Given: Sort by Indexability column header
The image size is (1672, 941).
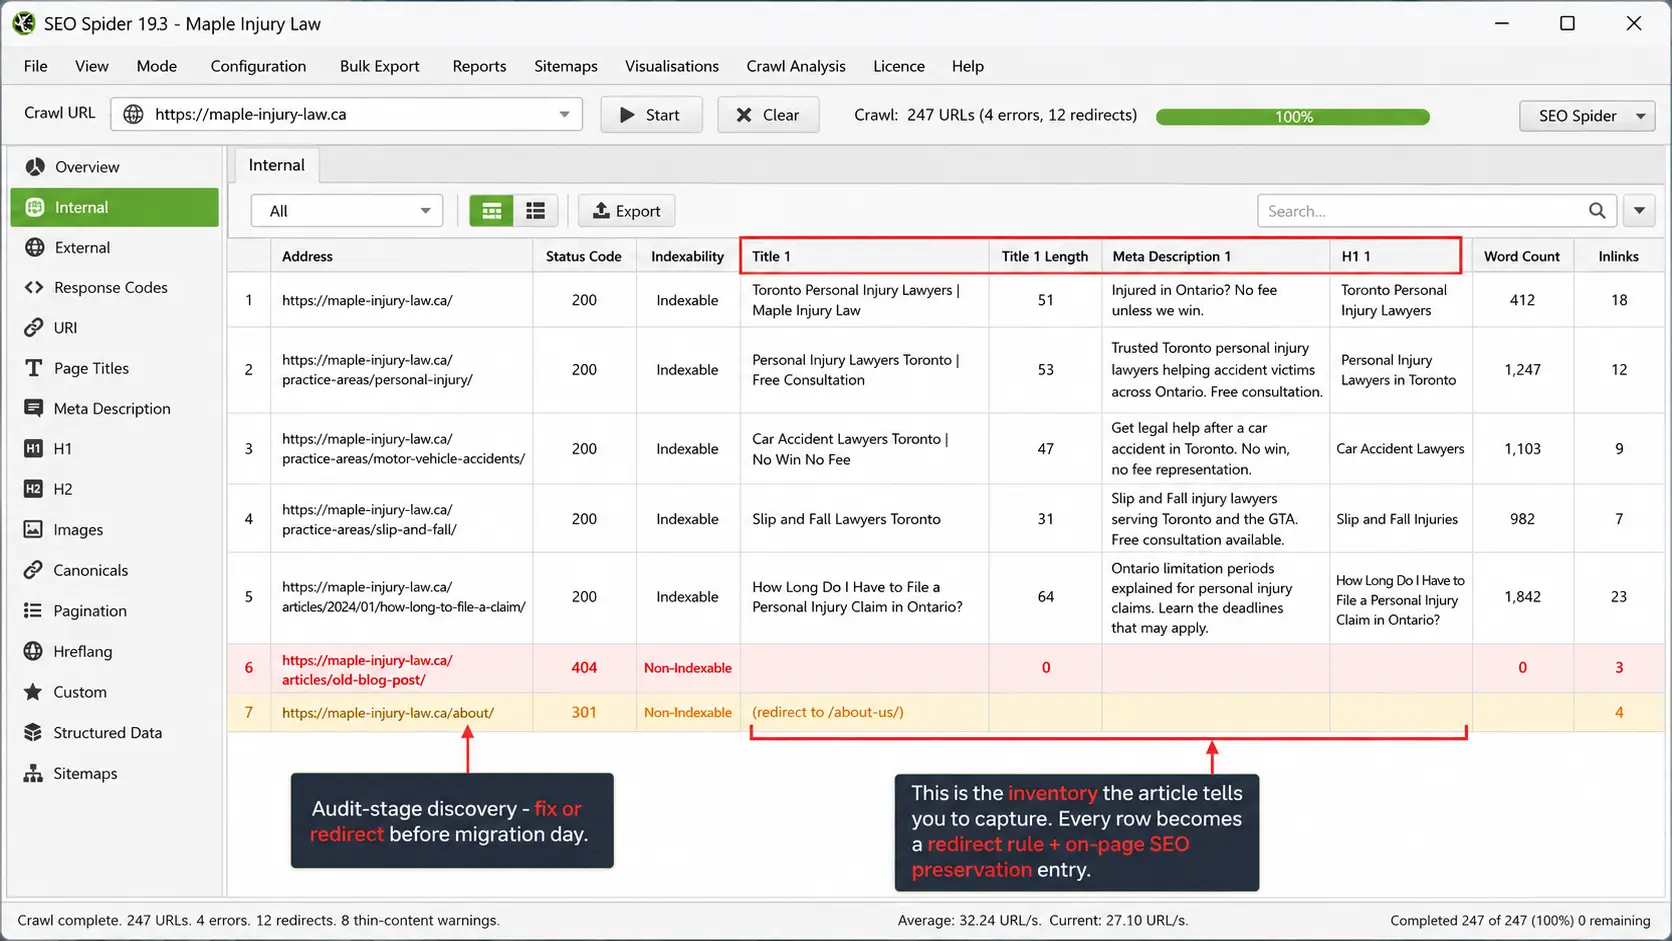Looking at the screenshot, I should [x=688, y=256].
